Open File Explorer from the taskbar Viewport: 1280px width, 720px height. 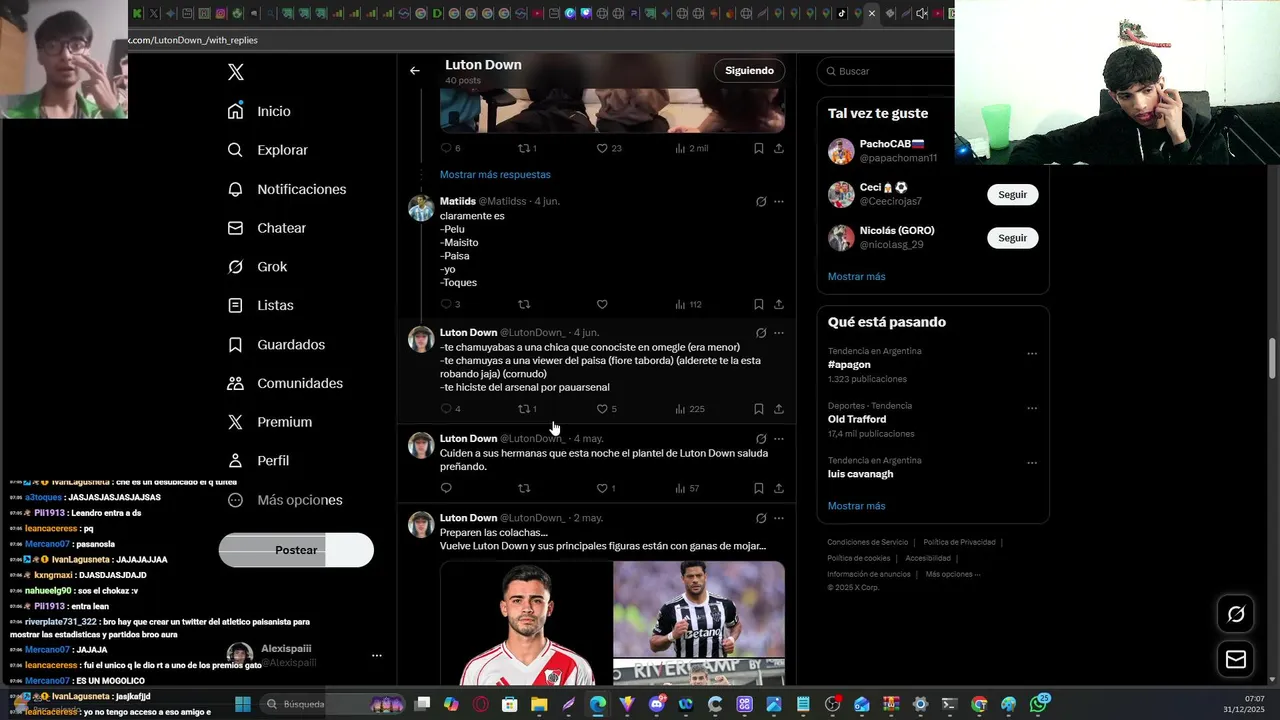pos(539,704)
